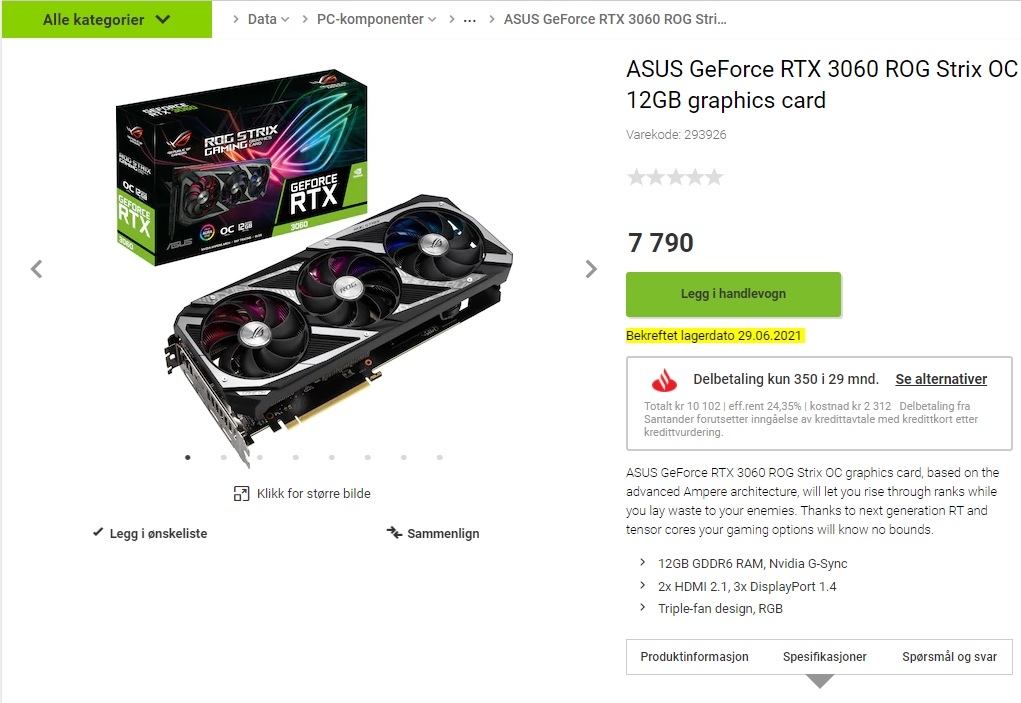Click the wishlist checkmark icon
The image size is (1021, 703).
pos(98,532)
